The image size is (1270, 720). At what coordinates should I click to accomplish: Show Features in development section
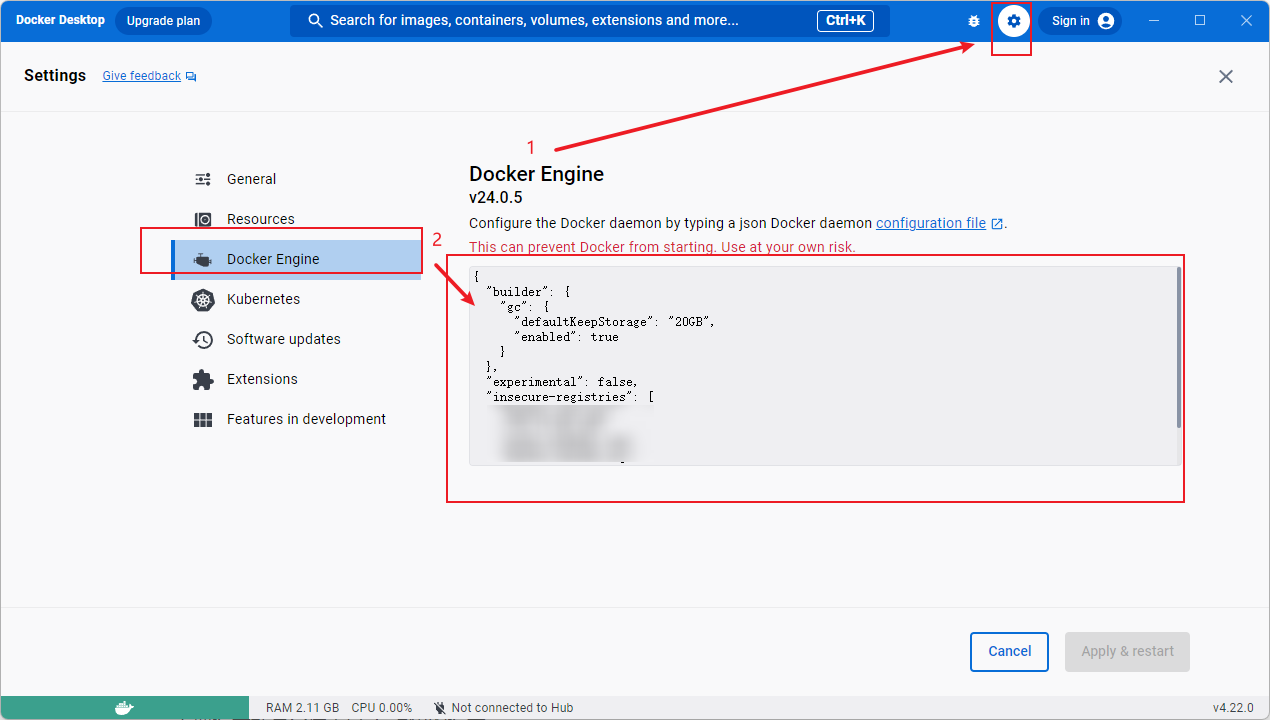(x=297, y=419)
